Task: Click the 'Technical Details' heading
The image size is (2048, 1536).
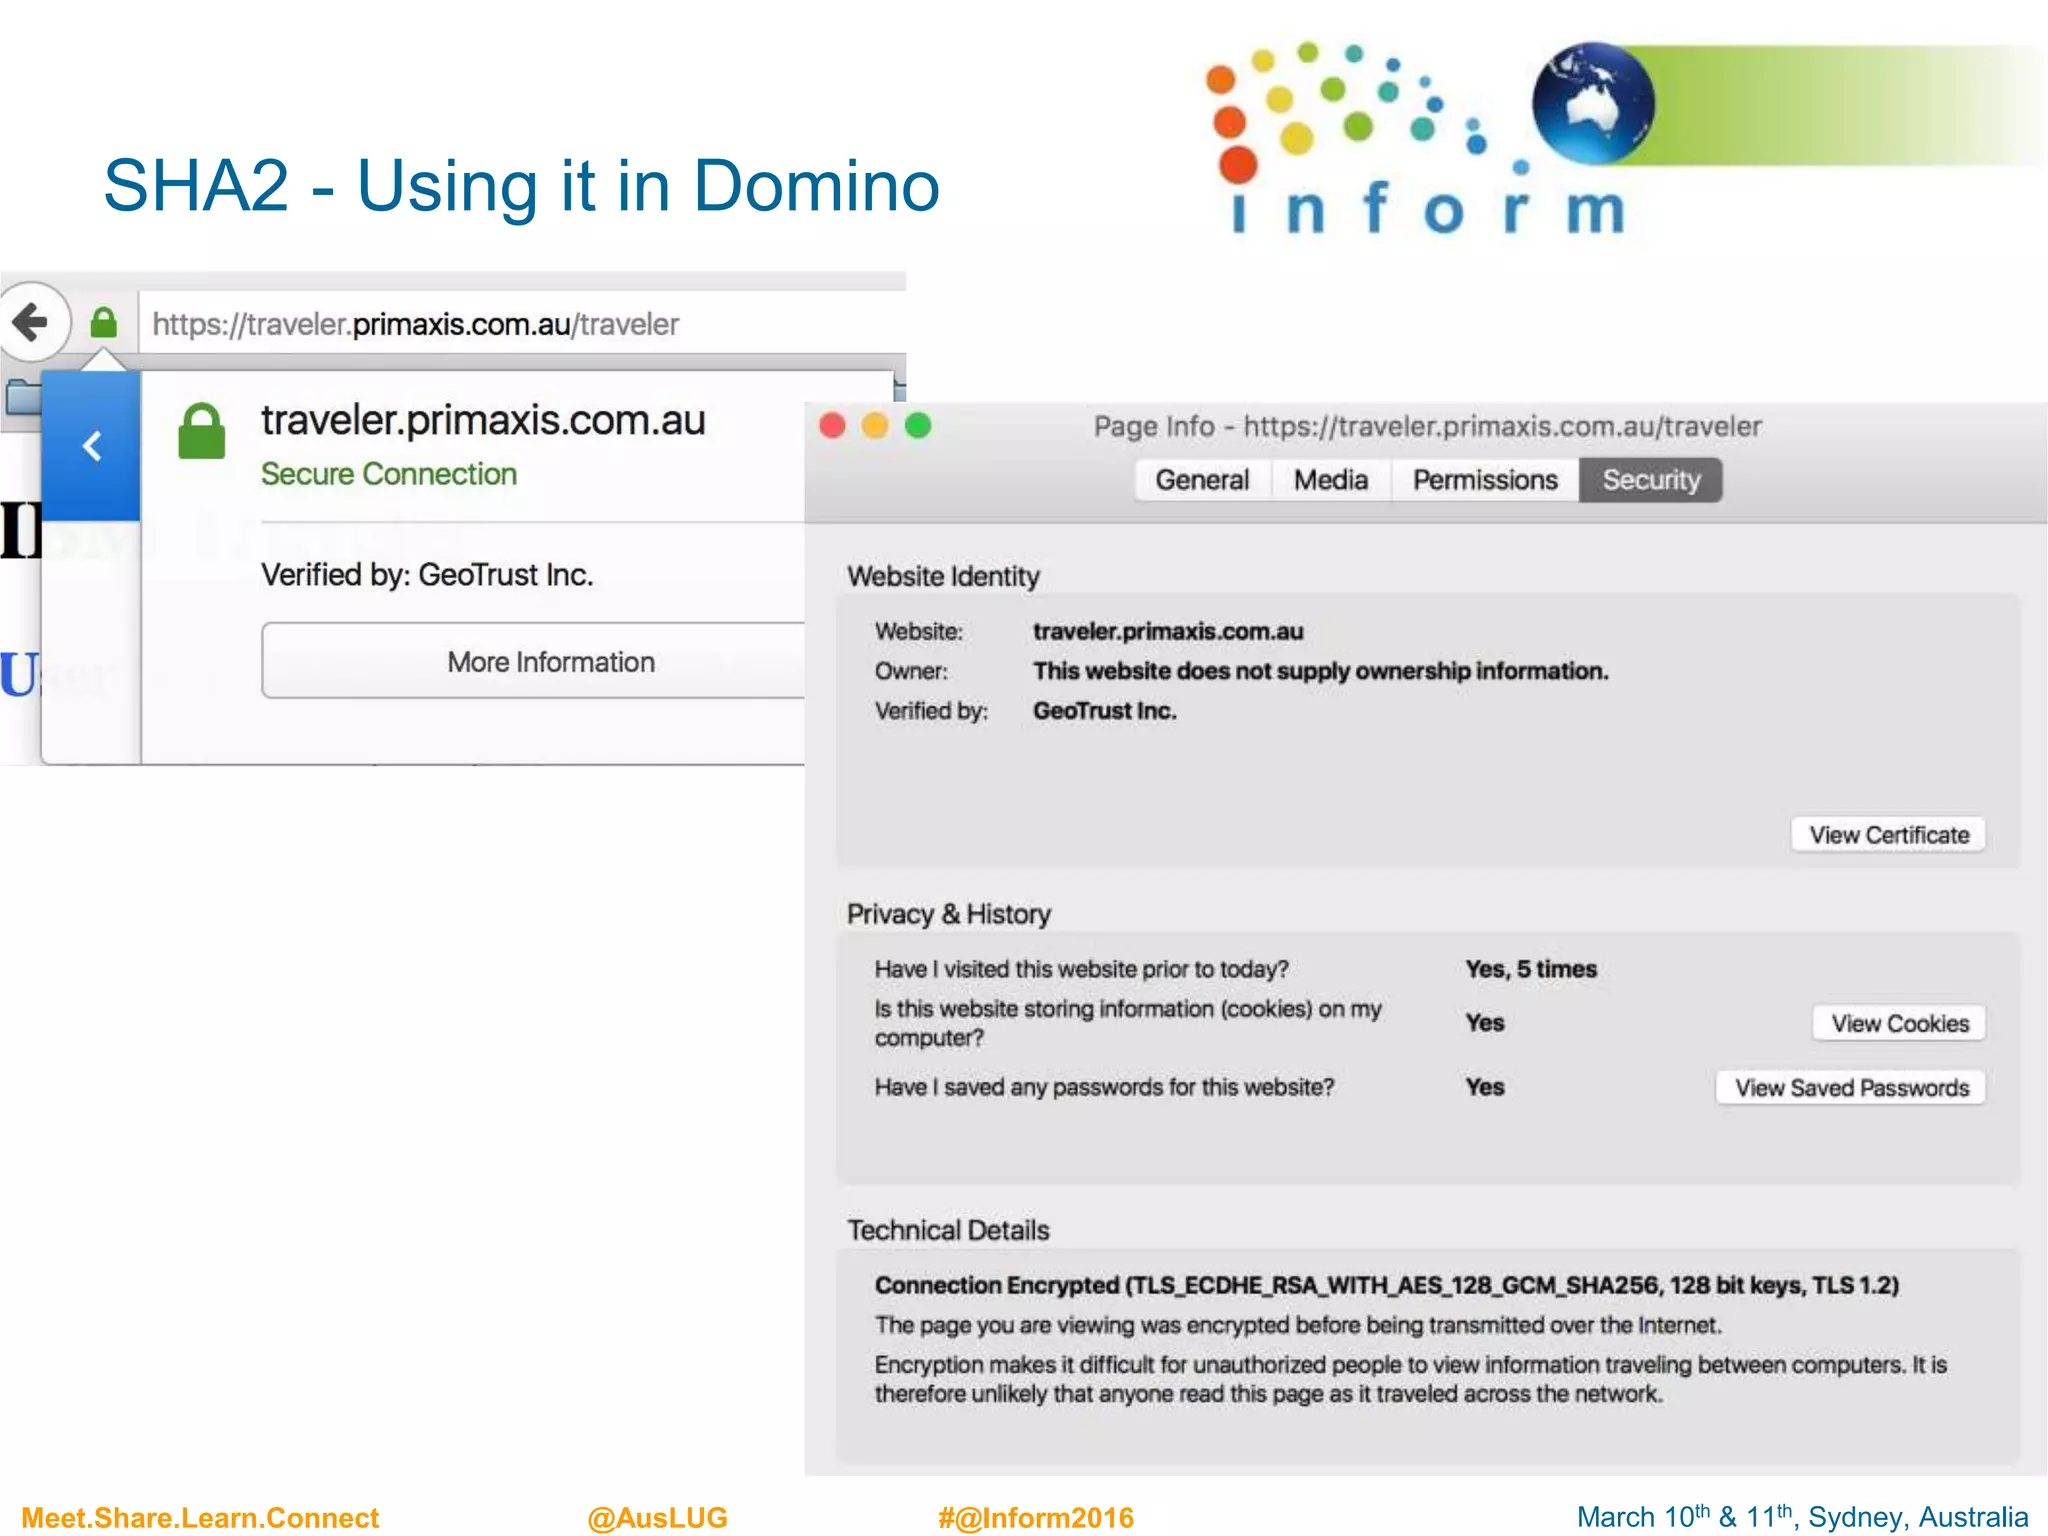Action: coord(948,1230)
